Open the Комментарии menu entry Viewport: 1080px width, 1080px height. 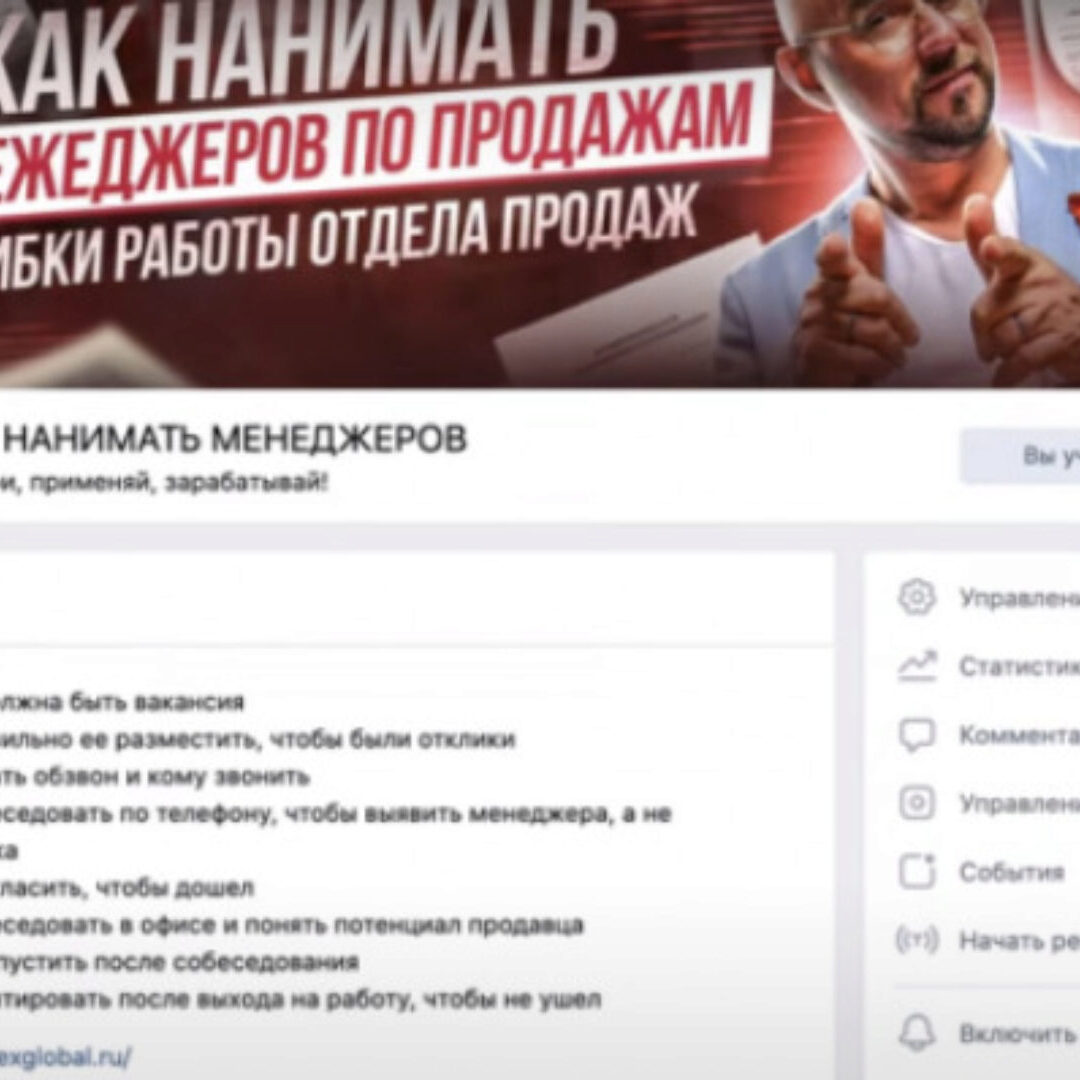pos(1019,735)
